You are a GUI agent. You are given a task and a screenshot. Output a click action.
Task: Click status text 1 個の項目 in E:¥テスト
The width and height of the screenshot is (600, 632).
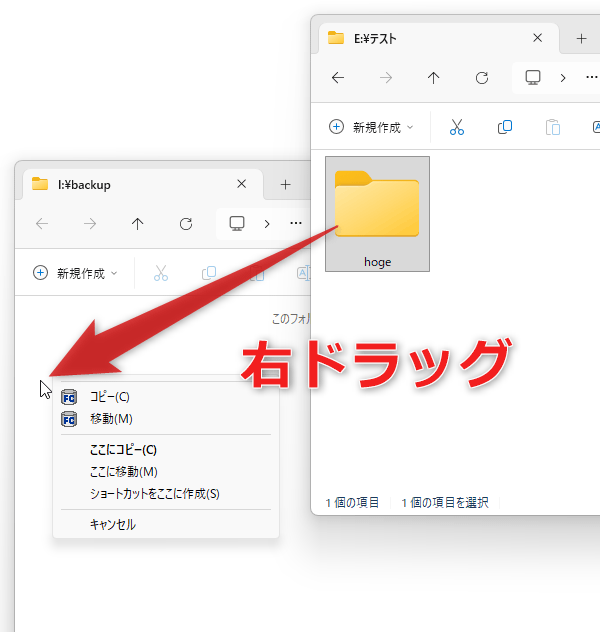click(352, 503)
